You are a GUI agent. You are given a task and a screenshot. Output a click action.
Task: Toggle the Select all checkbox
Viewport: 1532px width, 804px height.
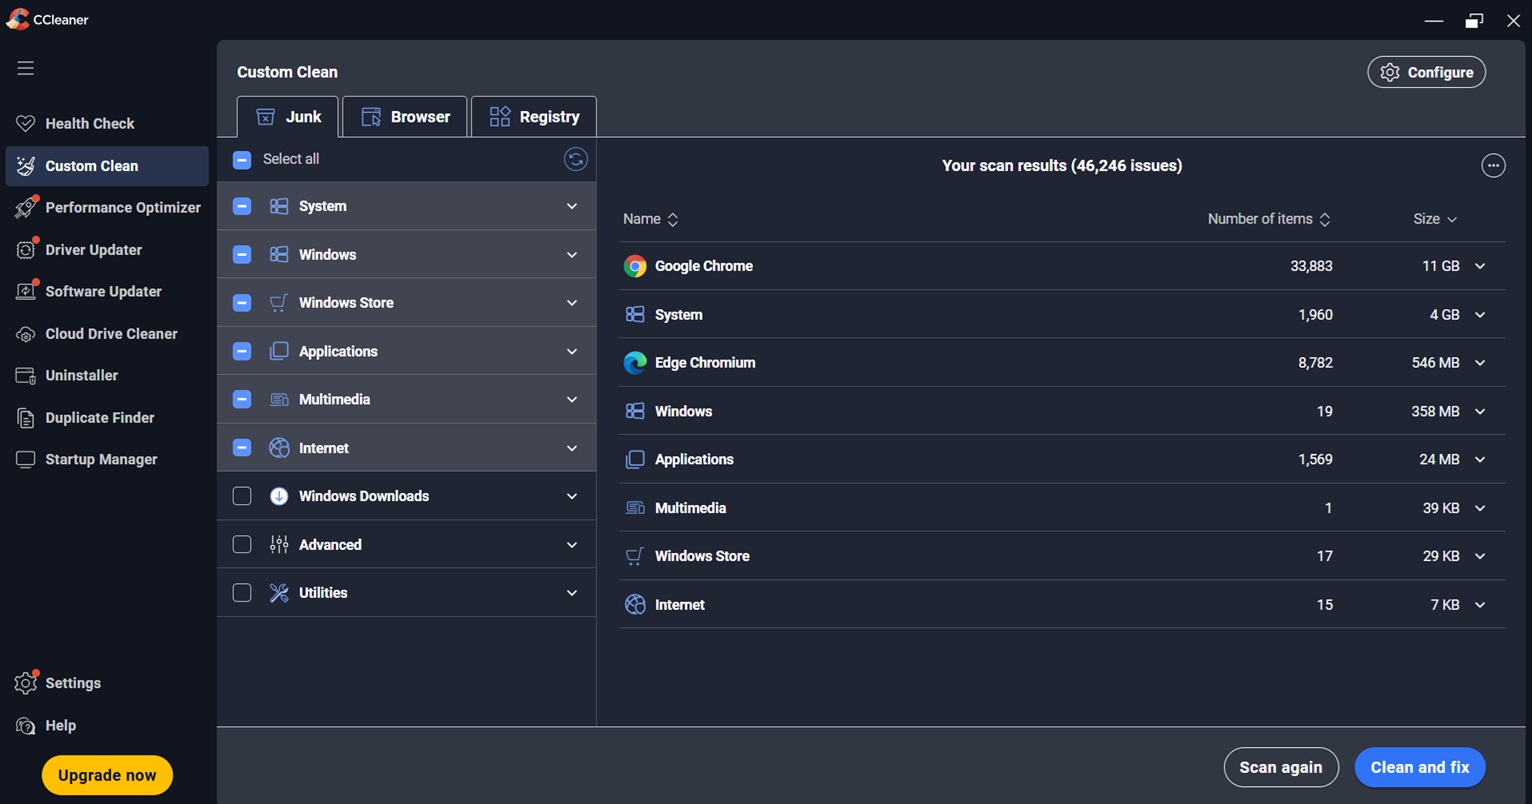pyautogui.click(x=242, y=159)
